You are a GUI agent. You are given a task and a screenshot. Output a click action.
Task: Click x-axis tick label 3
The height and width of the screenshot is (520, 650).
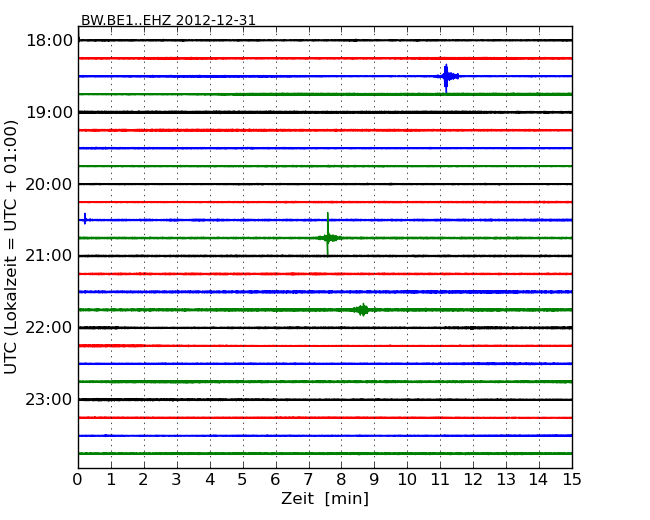click(176, 479)
